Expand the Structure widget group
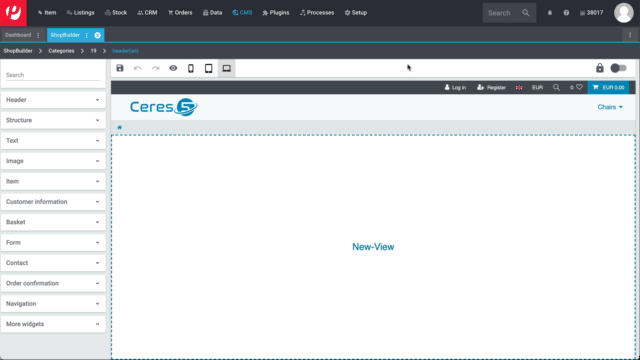 (53, 120)
